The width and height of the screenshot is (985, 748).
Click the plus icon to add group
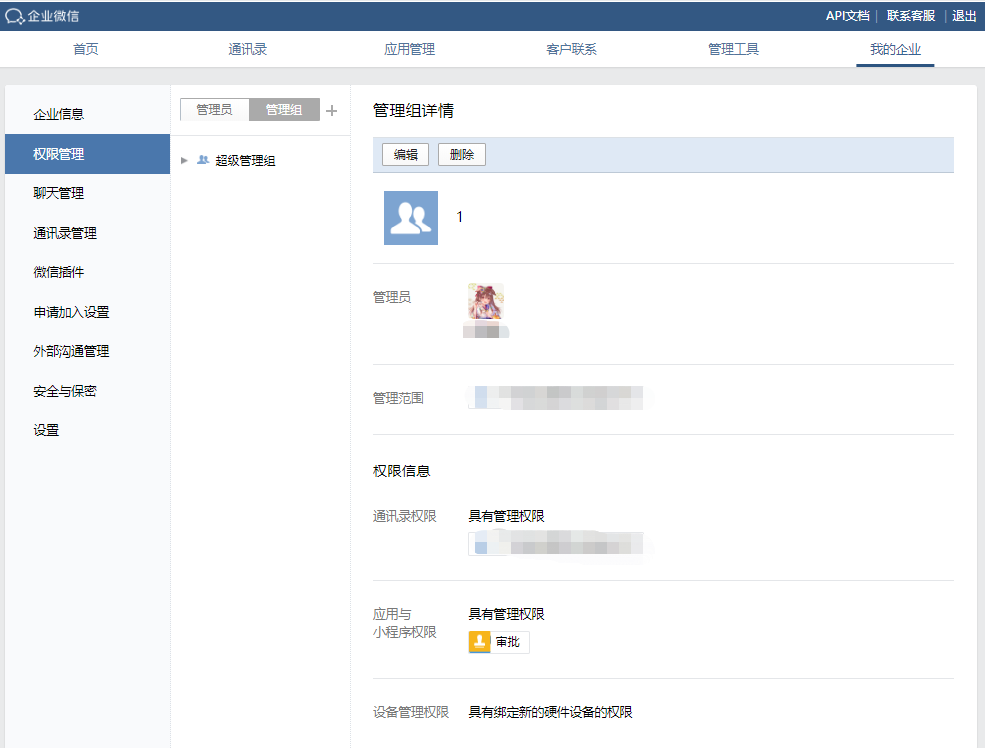332,110
